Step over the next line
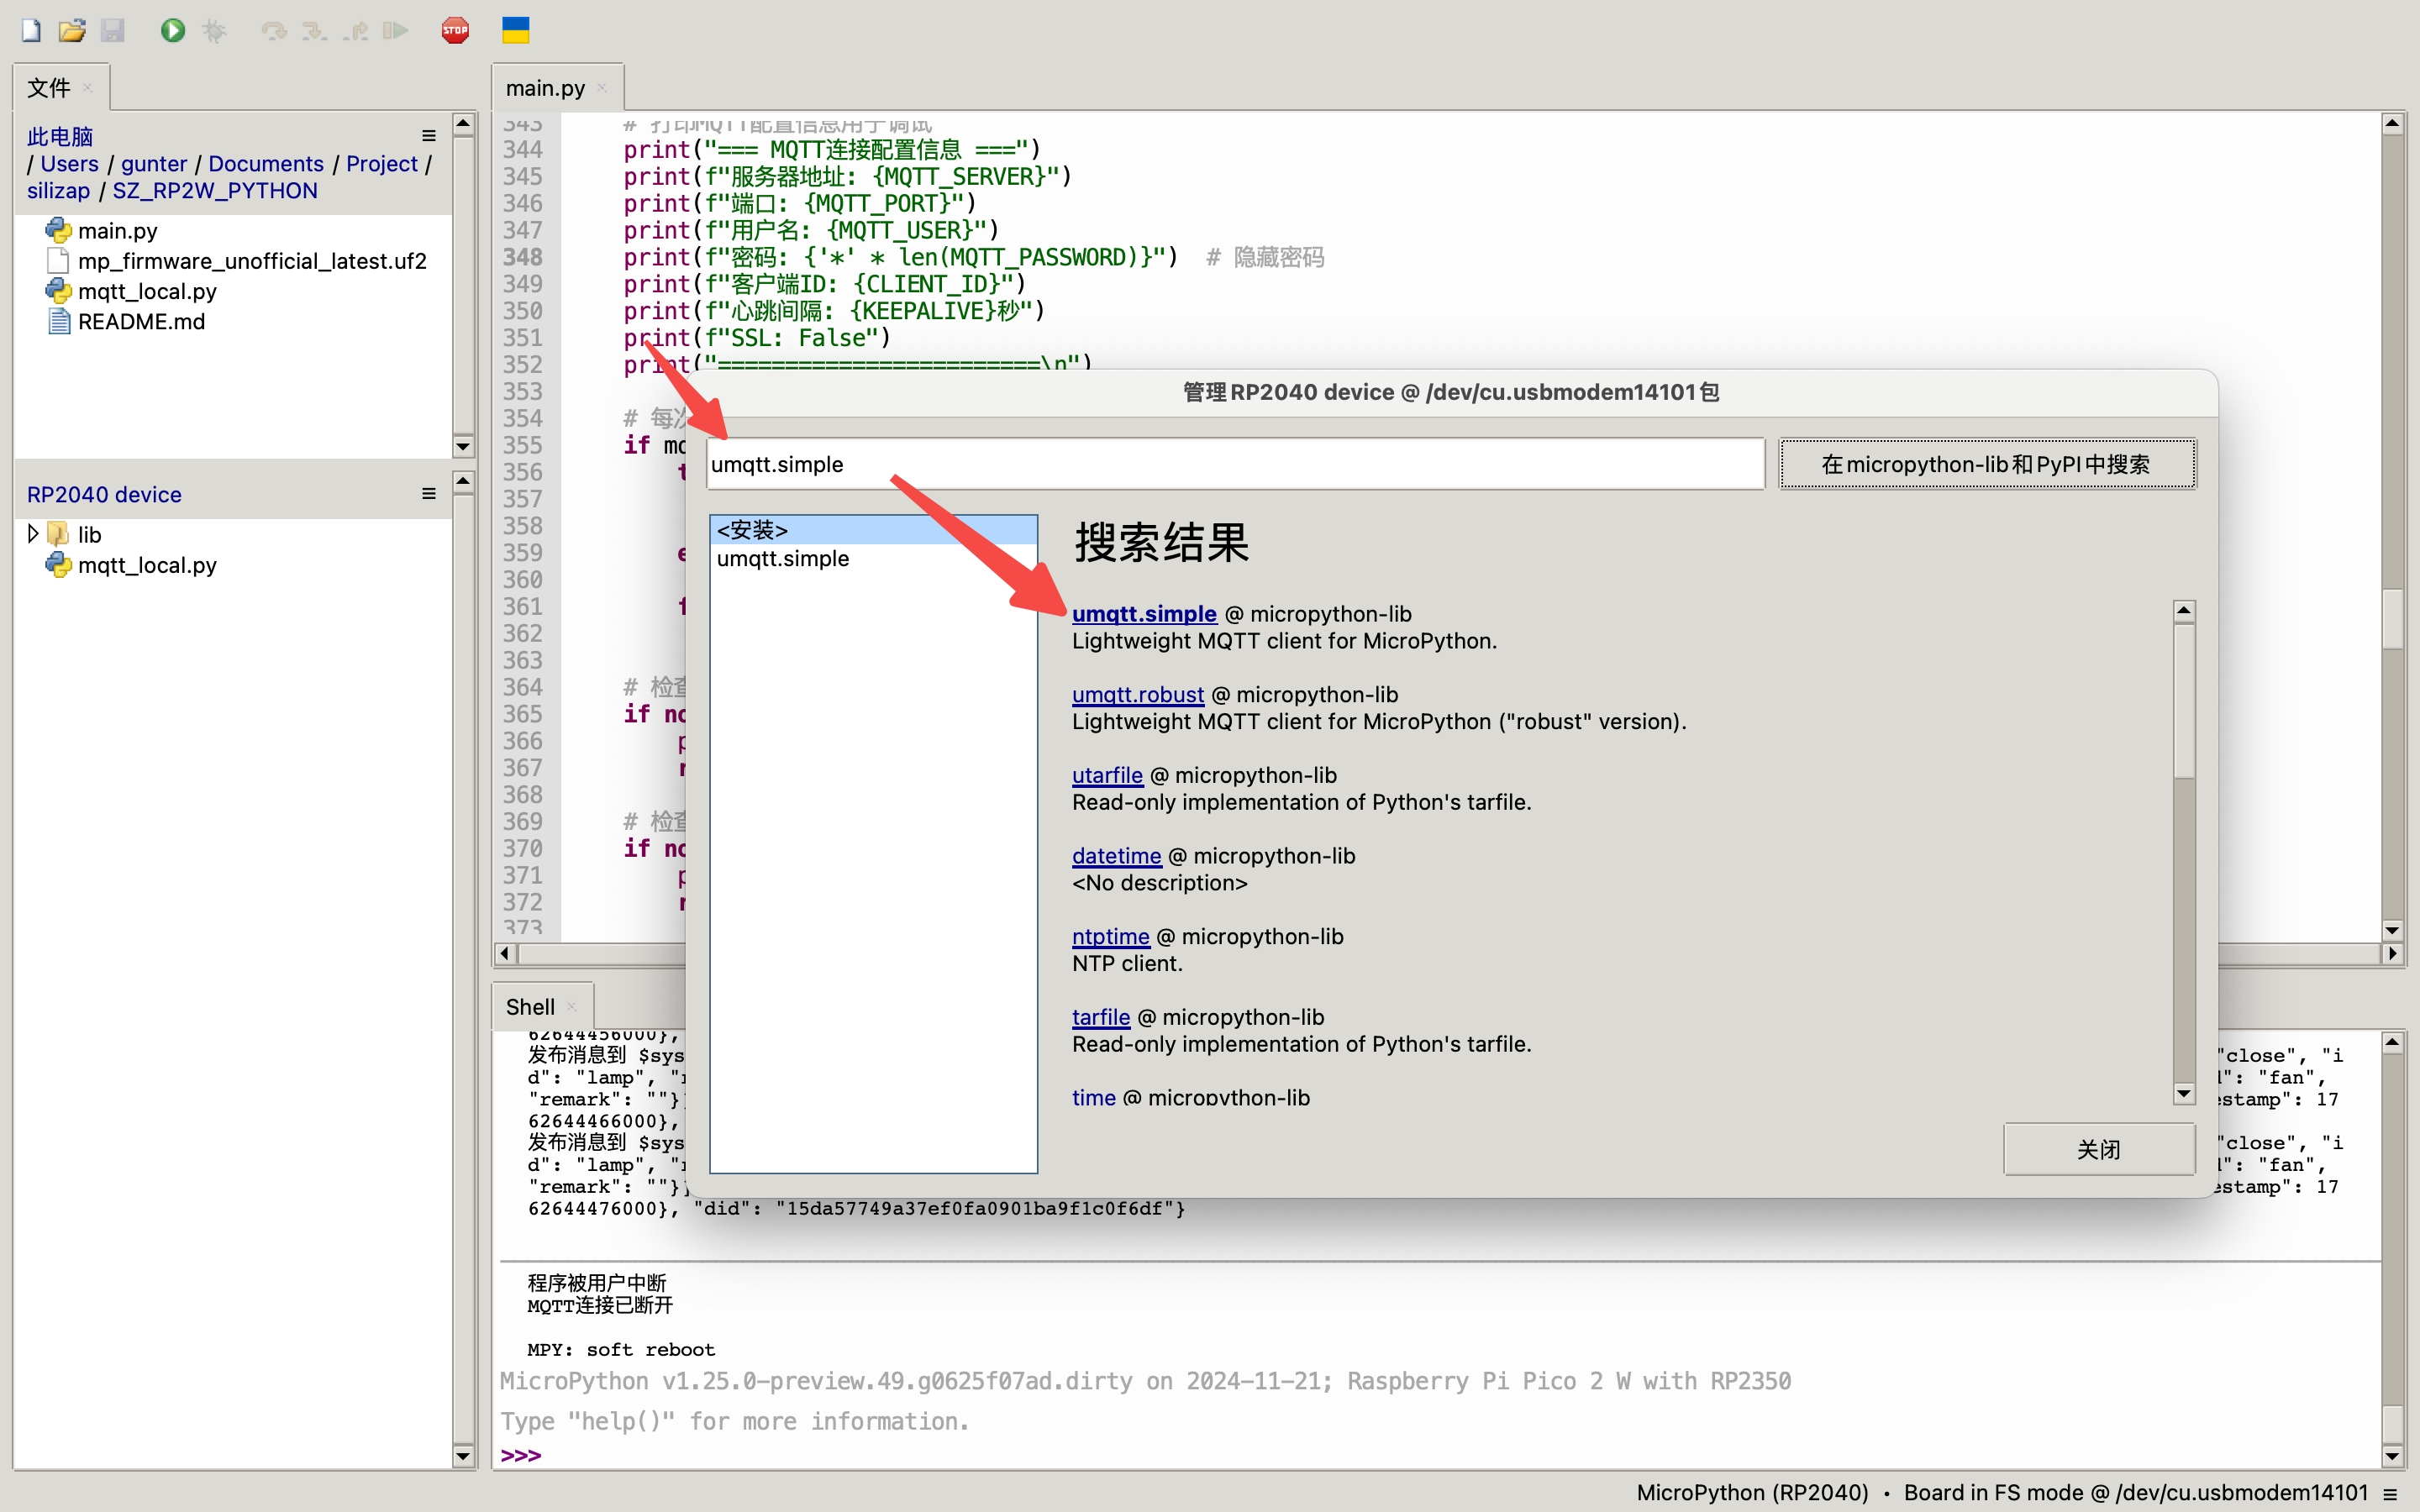The height and width of the screenshot is (1512, 2420). (274, 30)
